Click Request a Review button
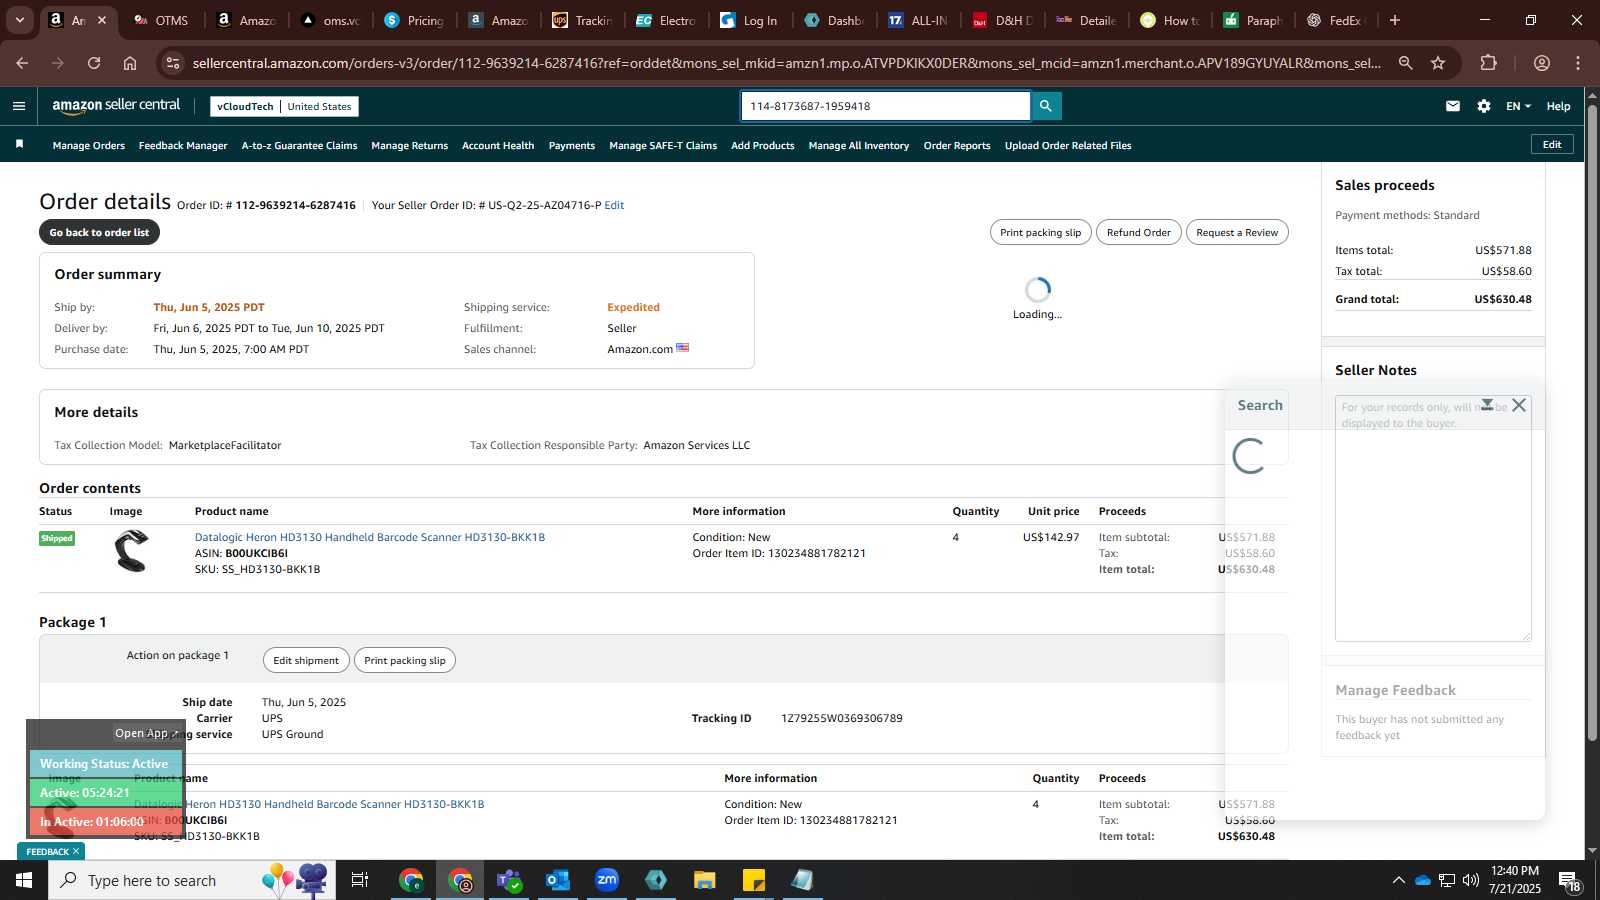The width and height of the screenshot is (1600, 900). tap(1237, 232)
